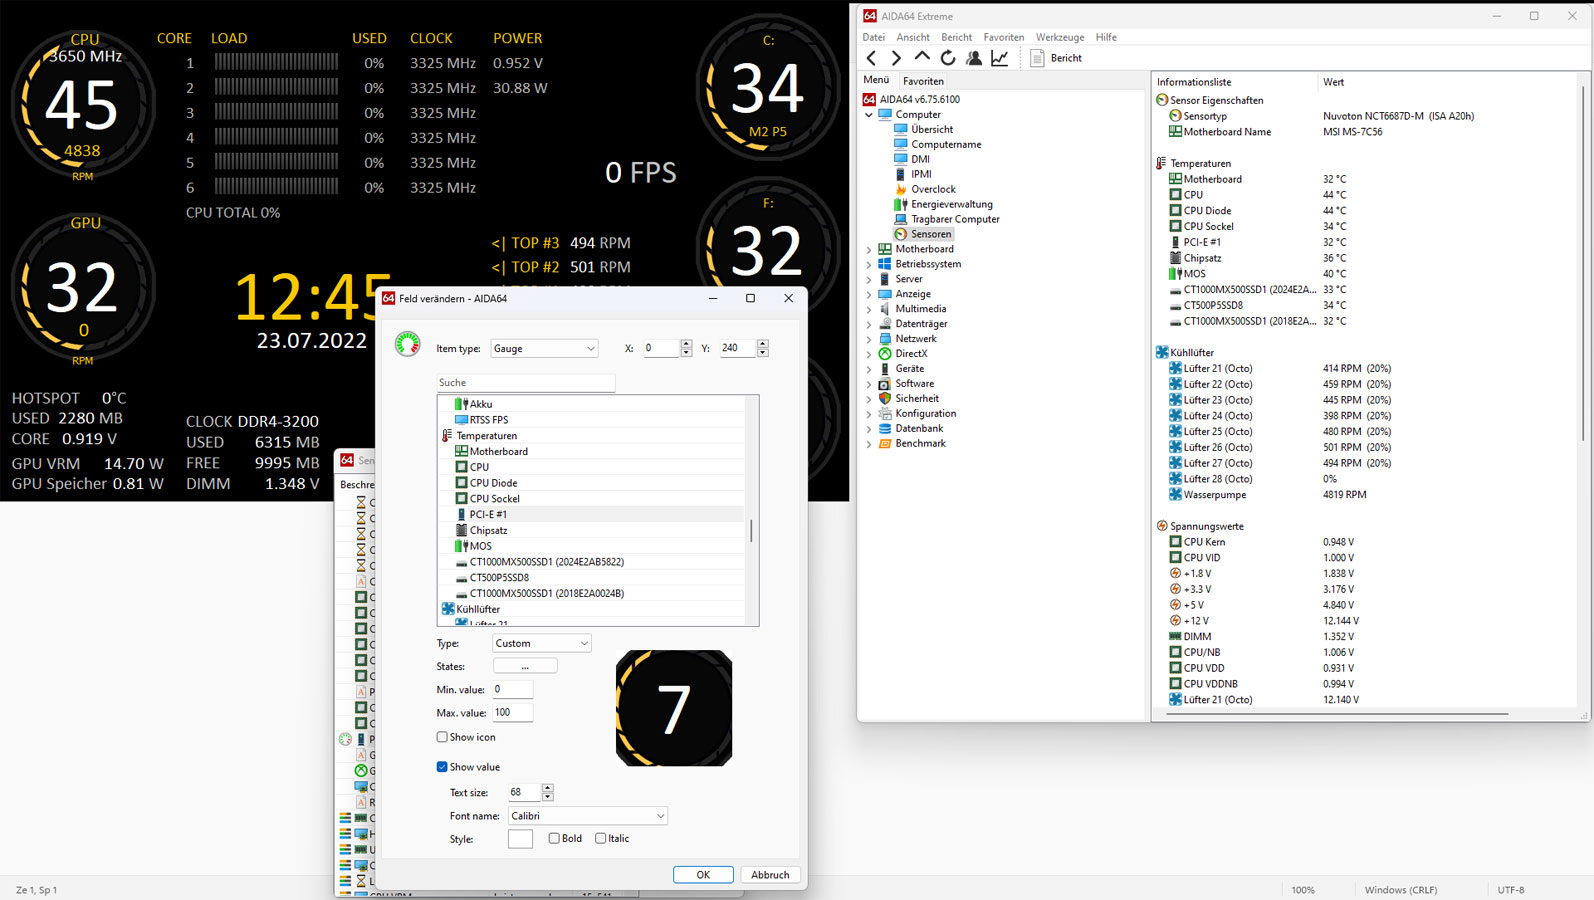
Task: Click the Bericht report button in toolbar
Action: tap(1057, 58)
